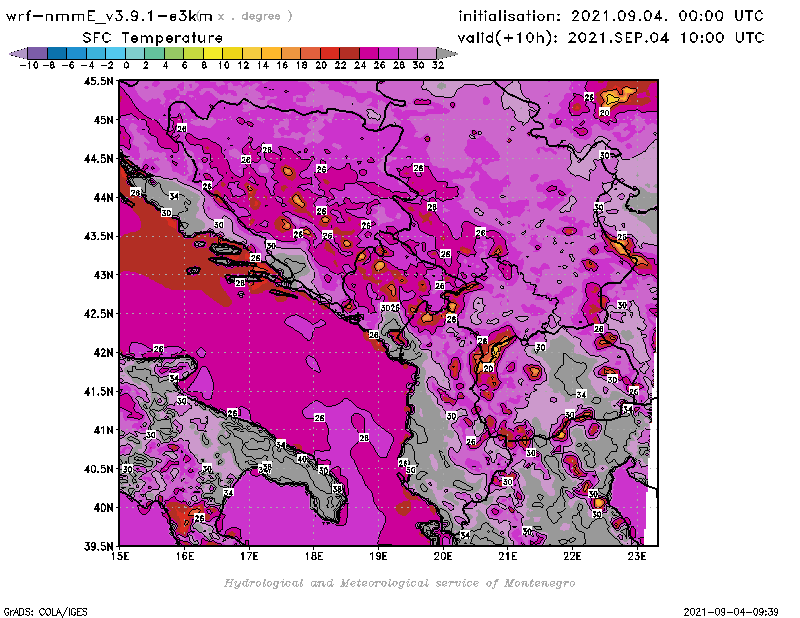
Task: Click the -10 legend tick label
Action: [29, 65]
